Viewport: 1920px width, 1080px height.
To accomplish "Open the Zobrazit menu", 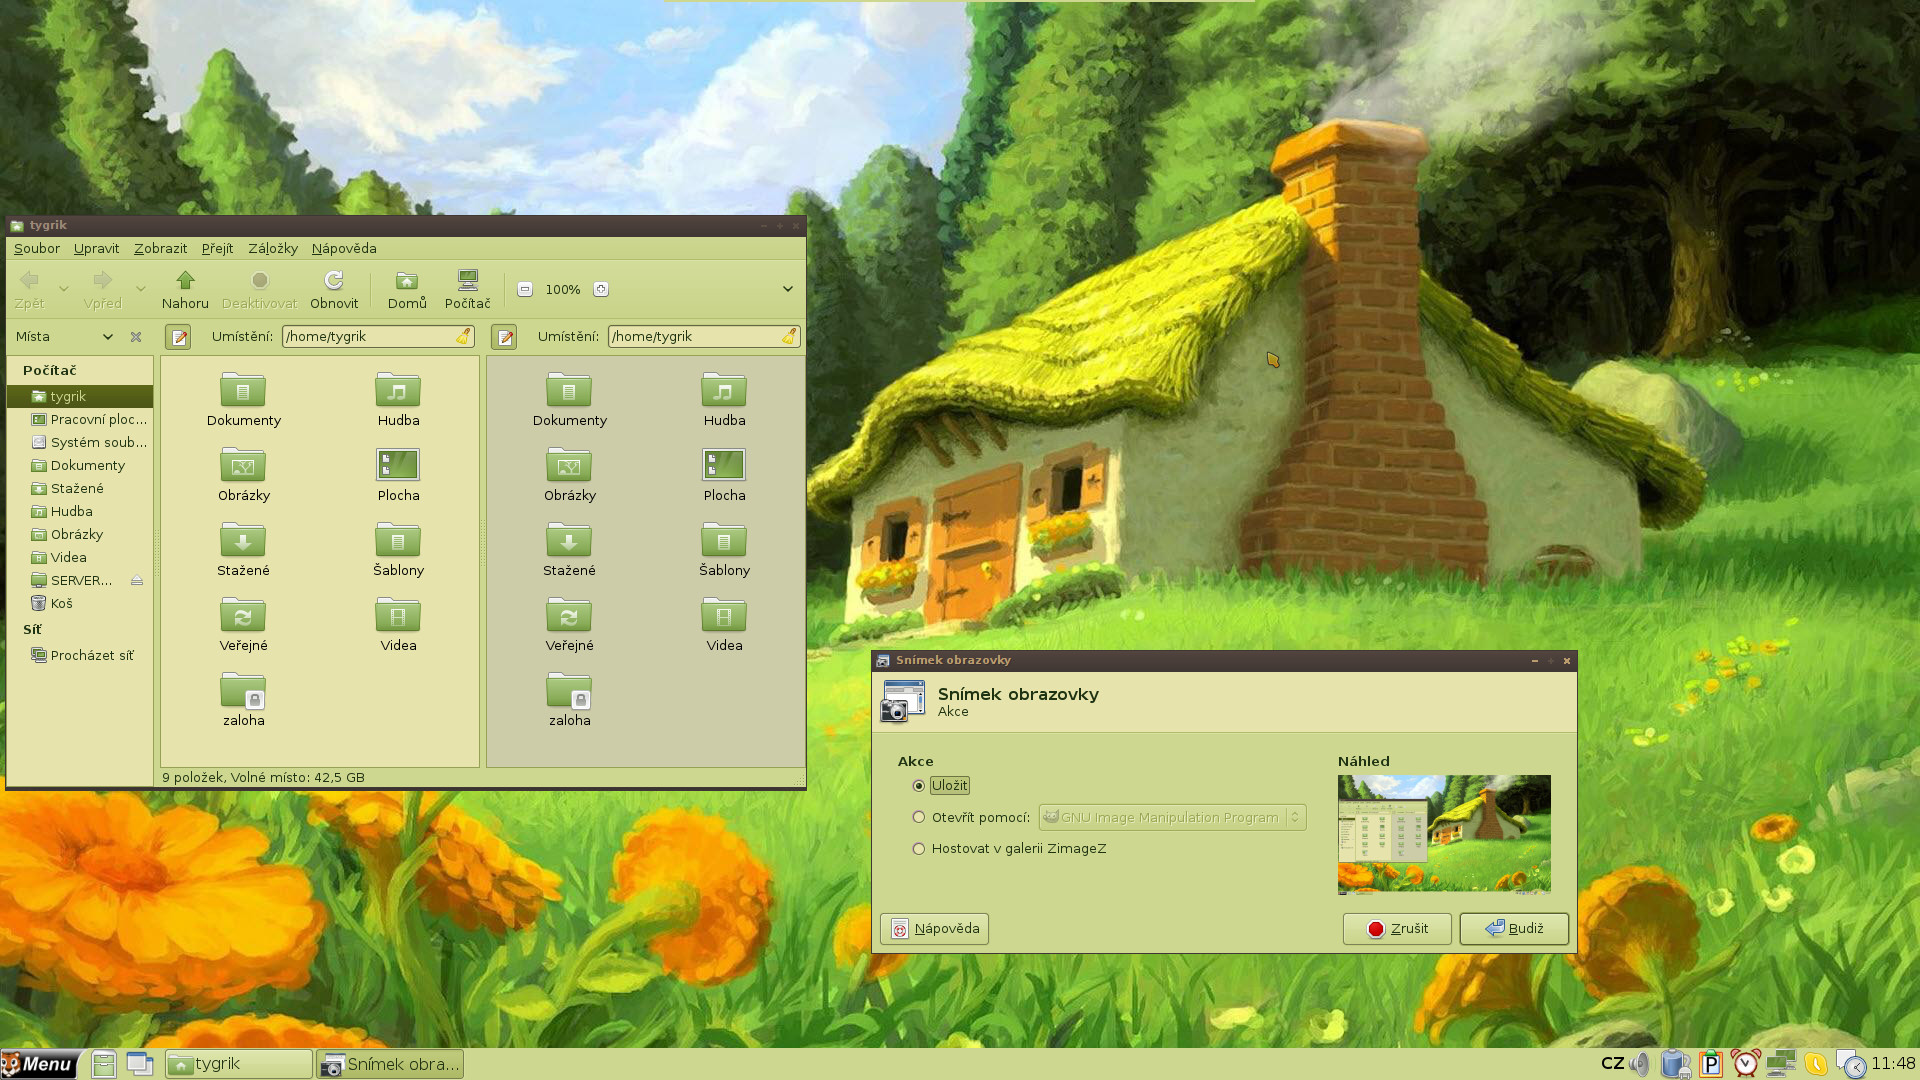I will point(160,248).
